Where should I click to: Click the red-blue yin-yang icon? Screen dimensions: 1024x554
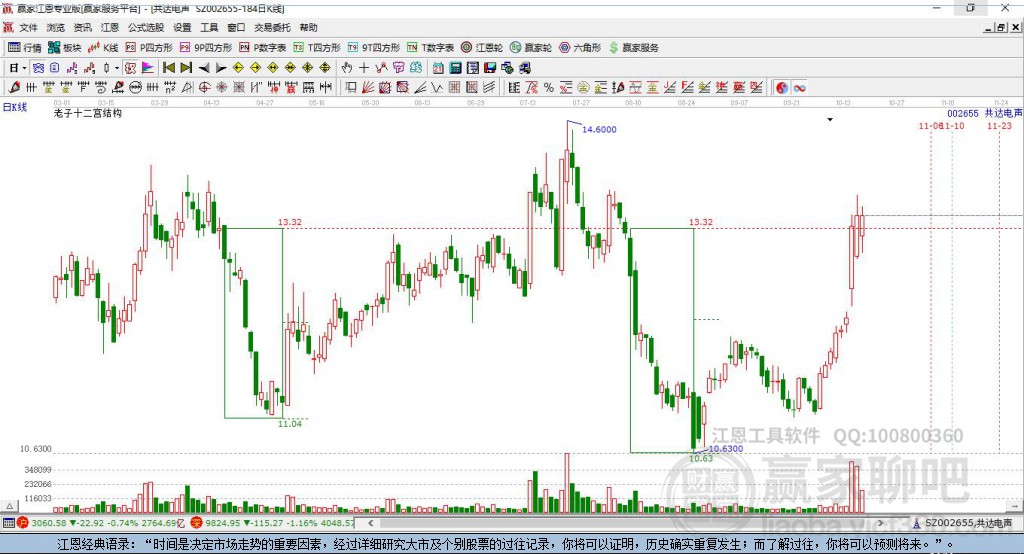point(781,88)
